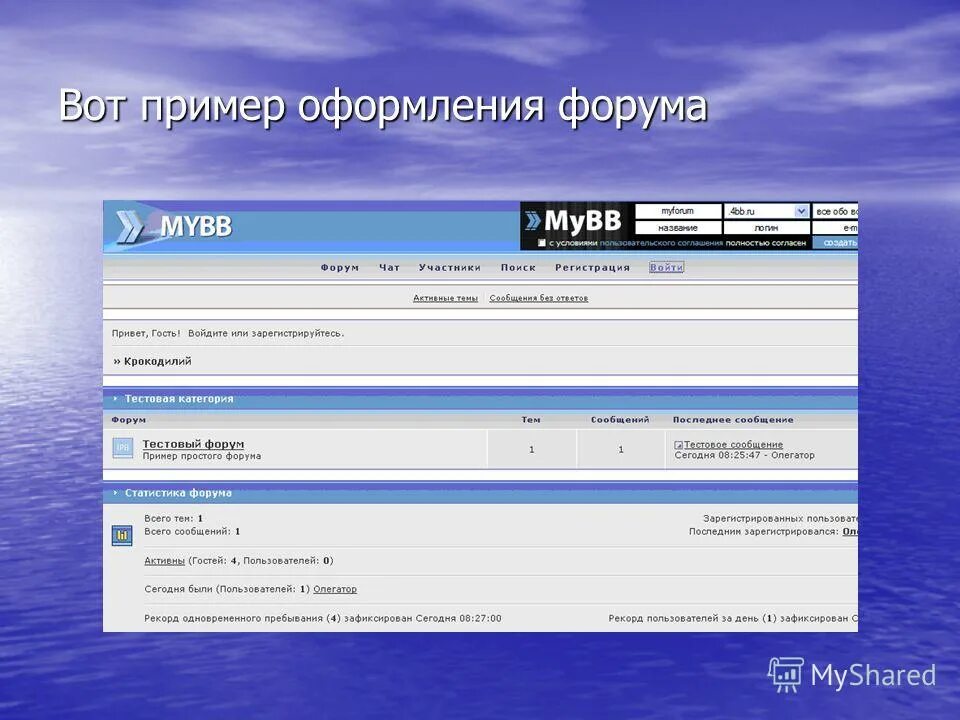This screenshot has height=720, width=960.
Task: Click the пользовательского соглашения highlighted link text
Action: pos(658,243)
